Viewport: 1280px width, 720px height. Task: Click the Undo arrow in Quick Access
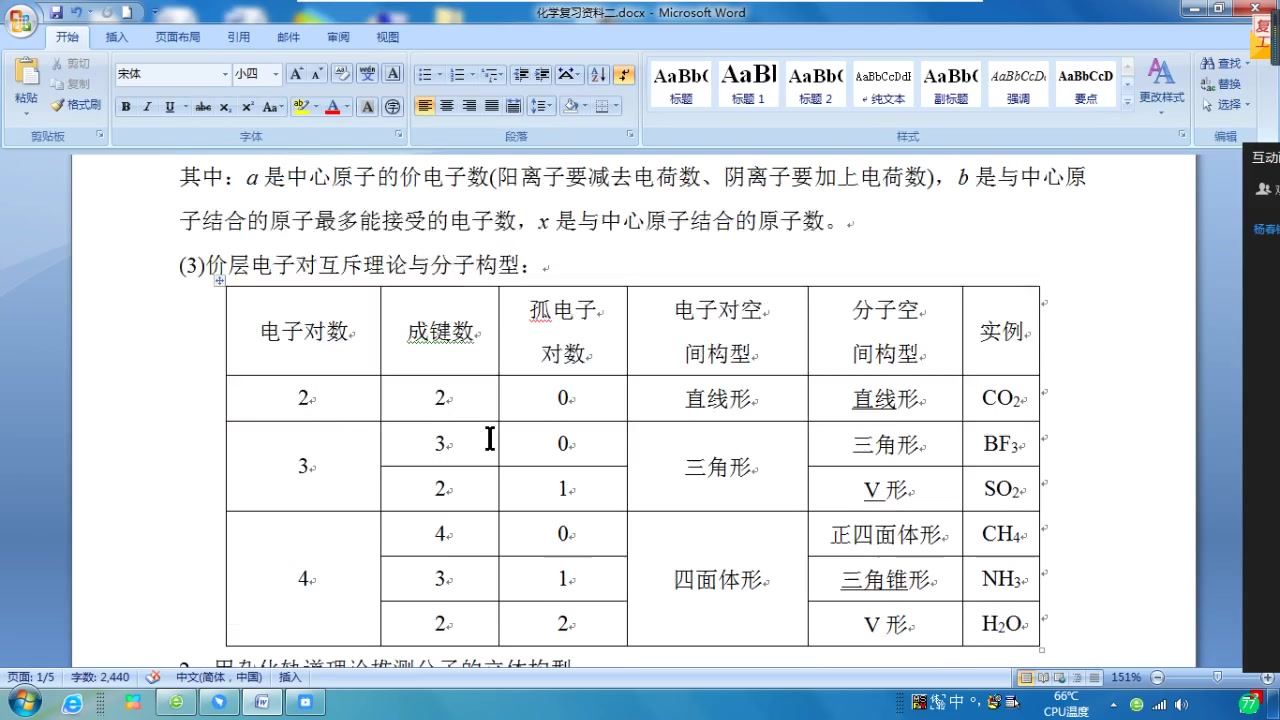coord(76,12)
